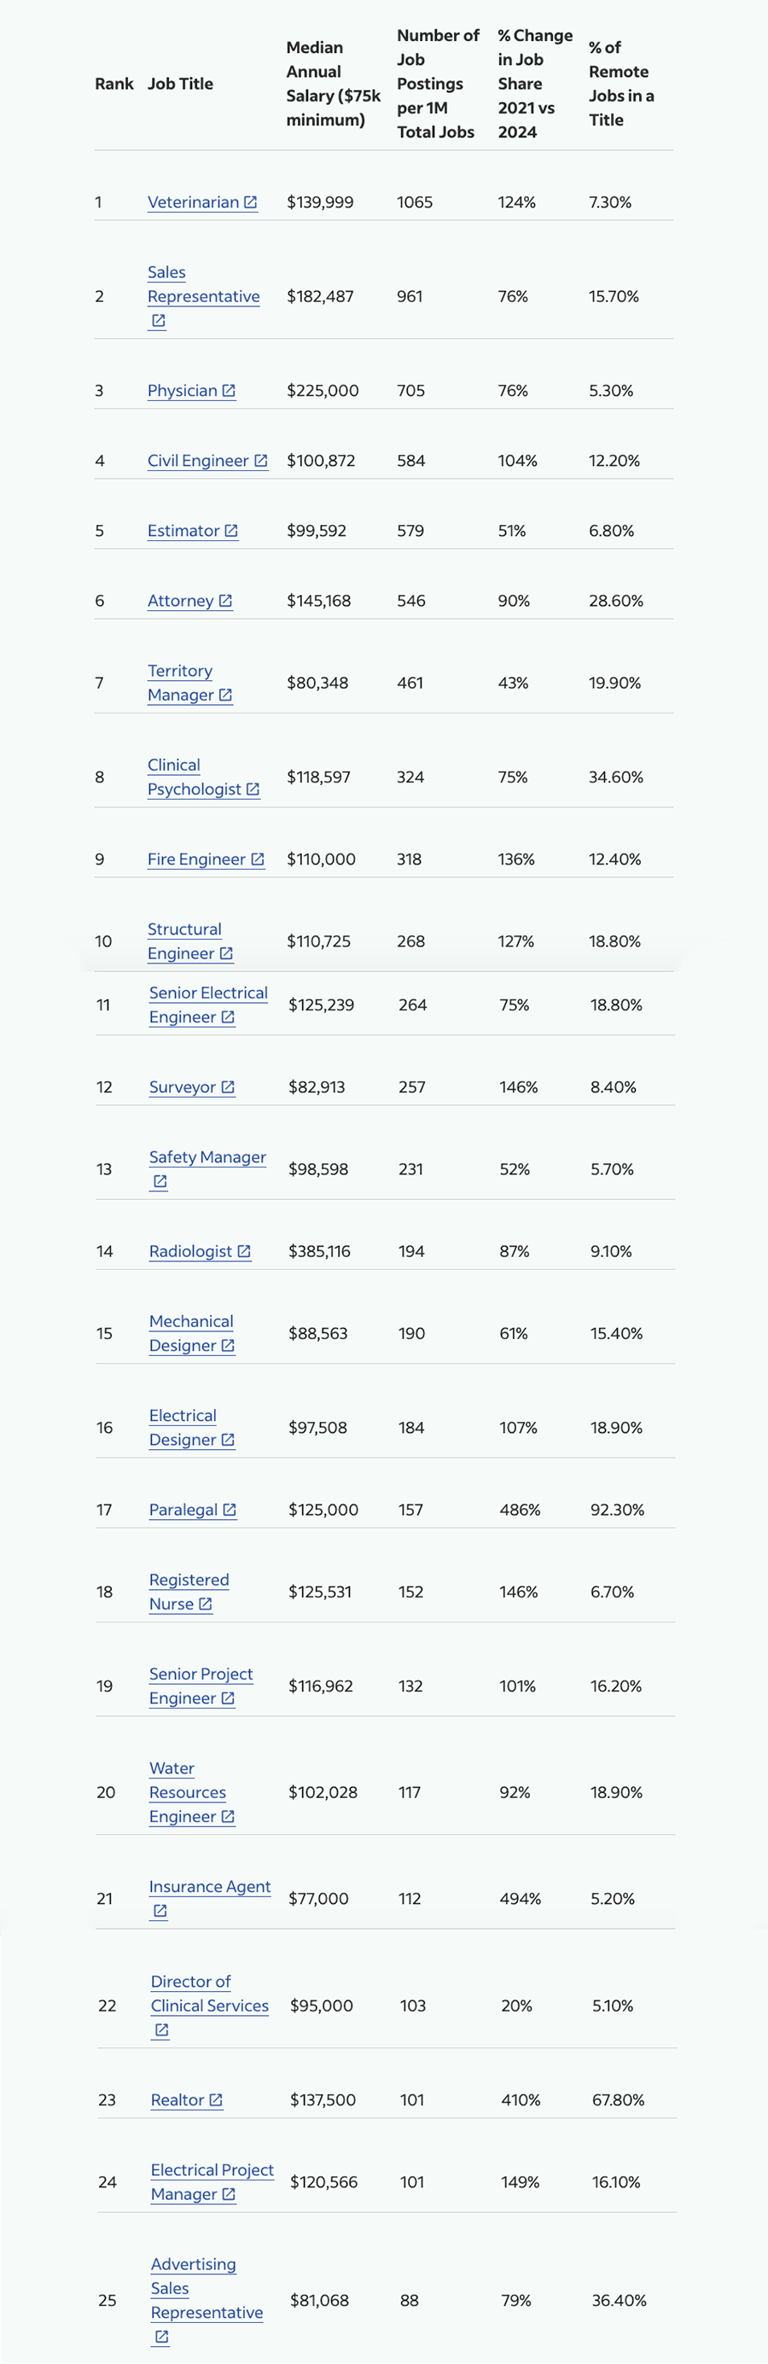Click the external link icon beside Surveyor
Screen dimensions: 768x2364
click(x=228, y=1087)
